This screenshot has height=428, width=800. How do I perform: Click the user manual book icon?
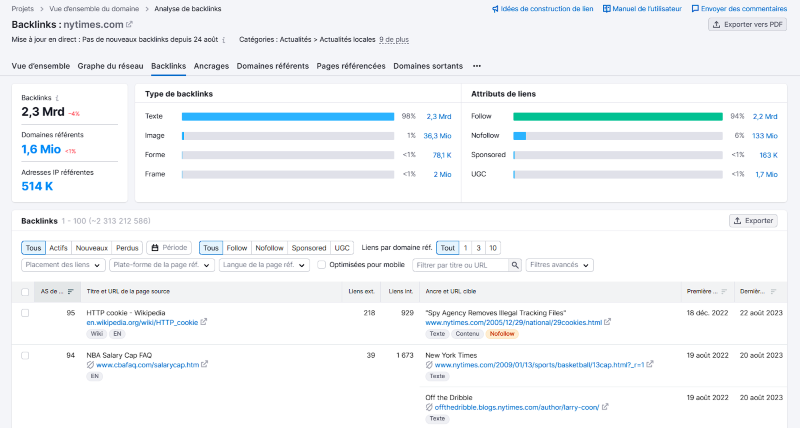pos(607,9)
